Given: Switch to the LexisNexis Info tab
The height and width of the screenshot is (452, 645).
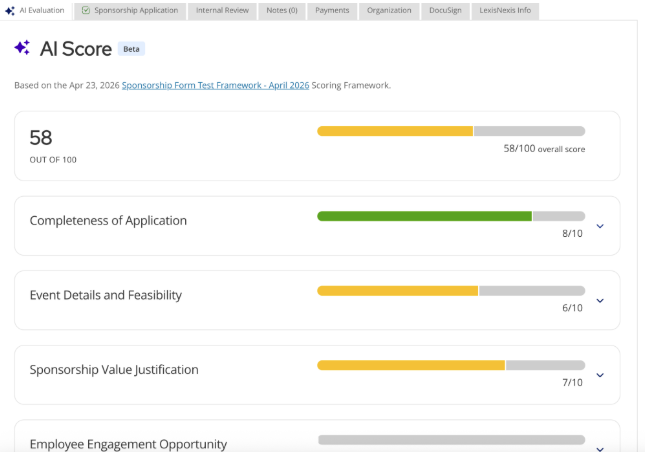Looking at the screenshot, I should [x=505, y=11].
